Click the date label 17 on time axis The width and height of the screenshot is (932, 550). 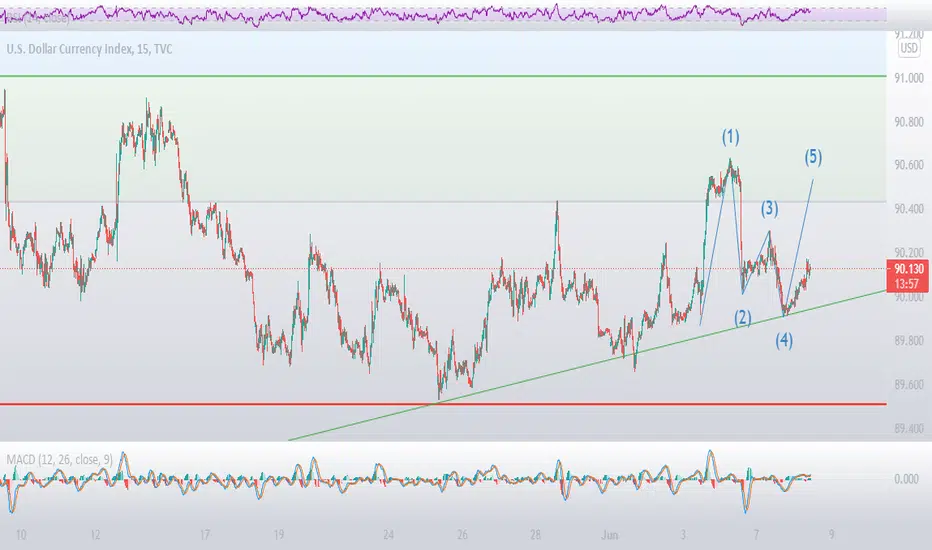[x=204, y=535]
